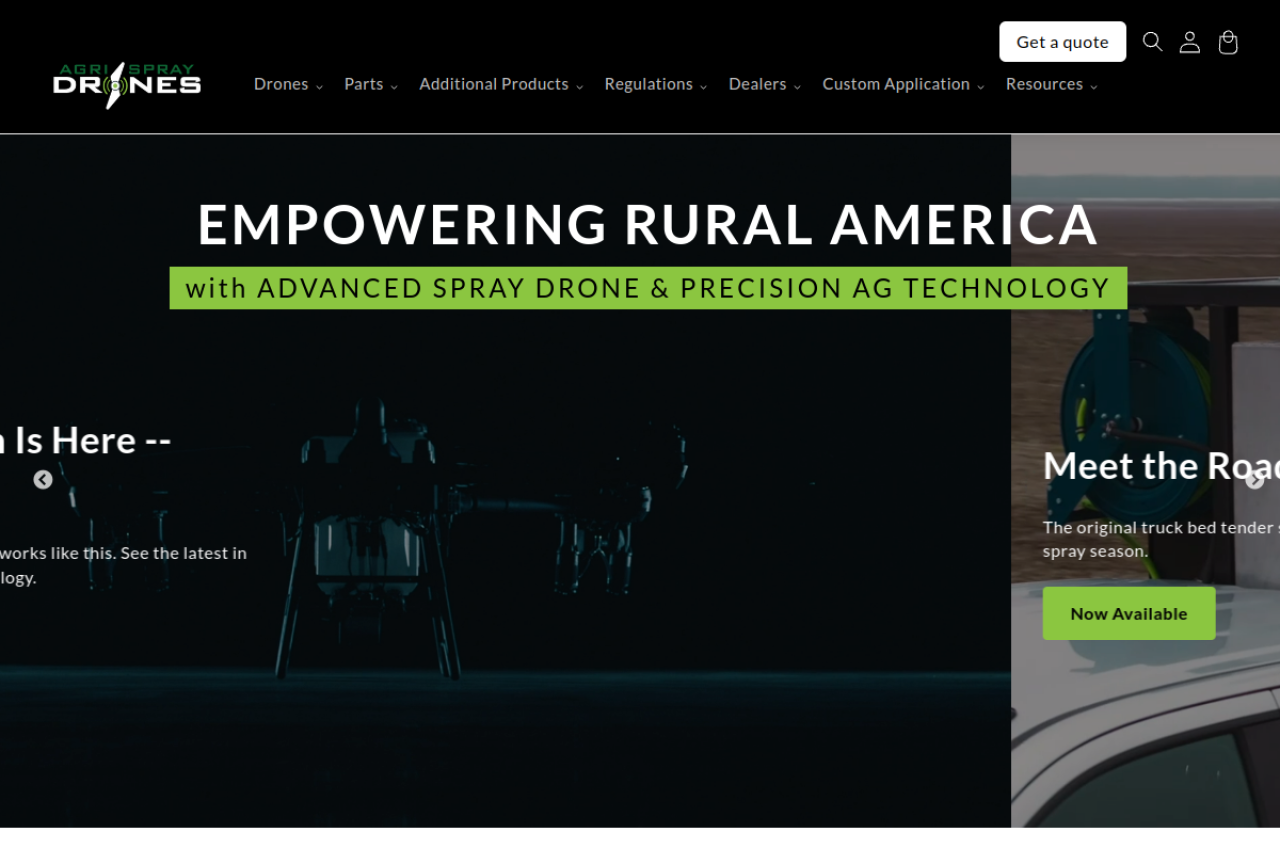Click the Empowering Rural America headline
The image size is (1280, 853).
(x=647, y=224)
